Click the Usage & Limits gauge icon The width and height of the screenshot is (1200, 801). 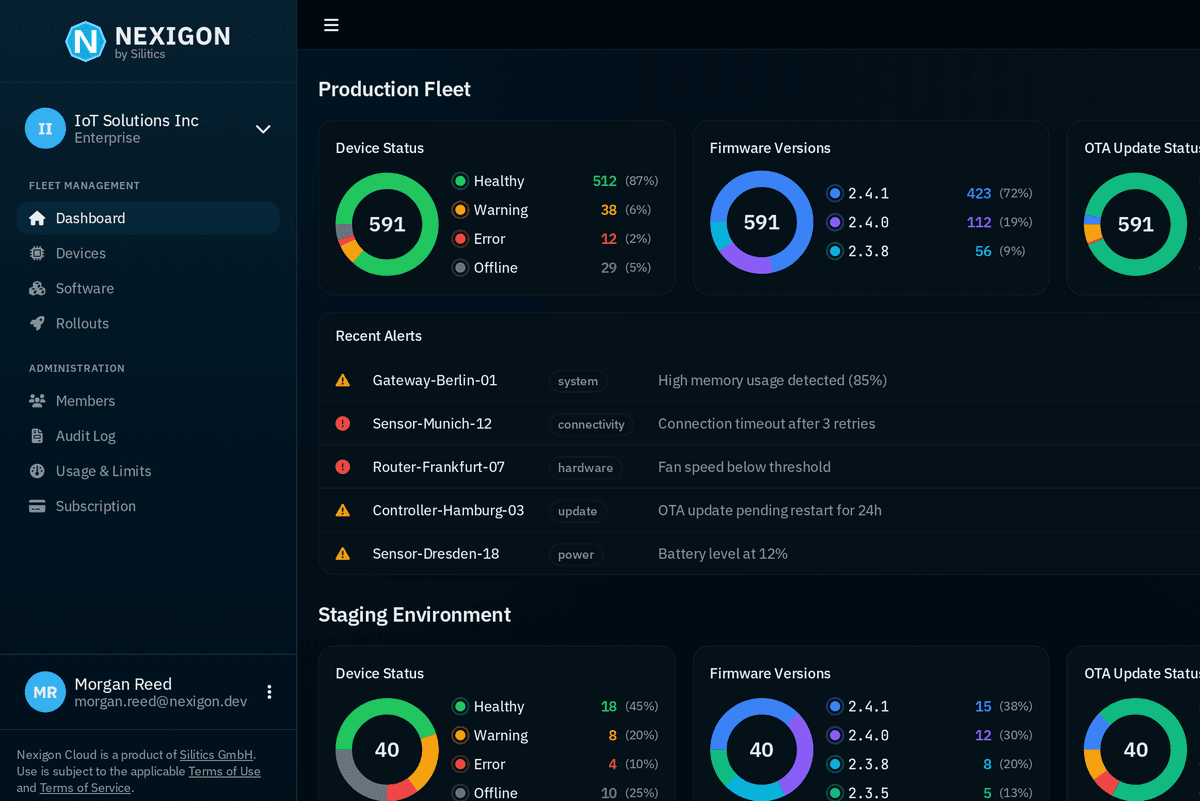click(37, 471)
